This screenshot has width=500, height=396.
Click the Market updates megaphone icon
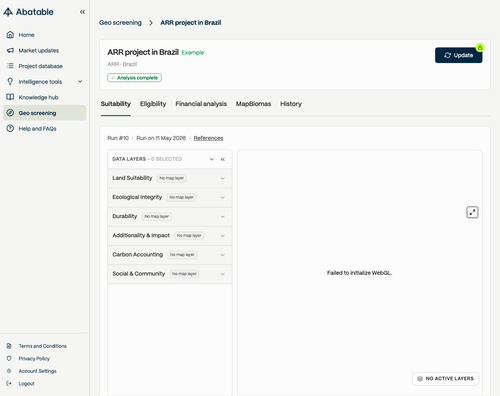(10, 50)
